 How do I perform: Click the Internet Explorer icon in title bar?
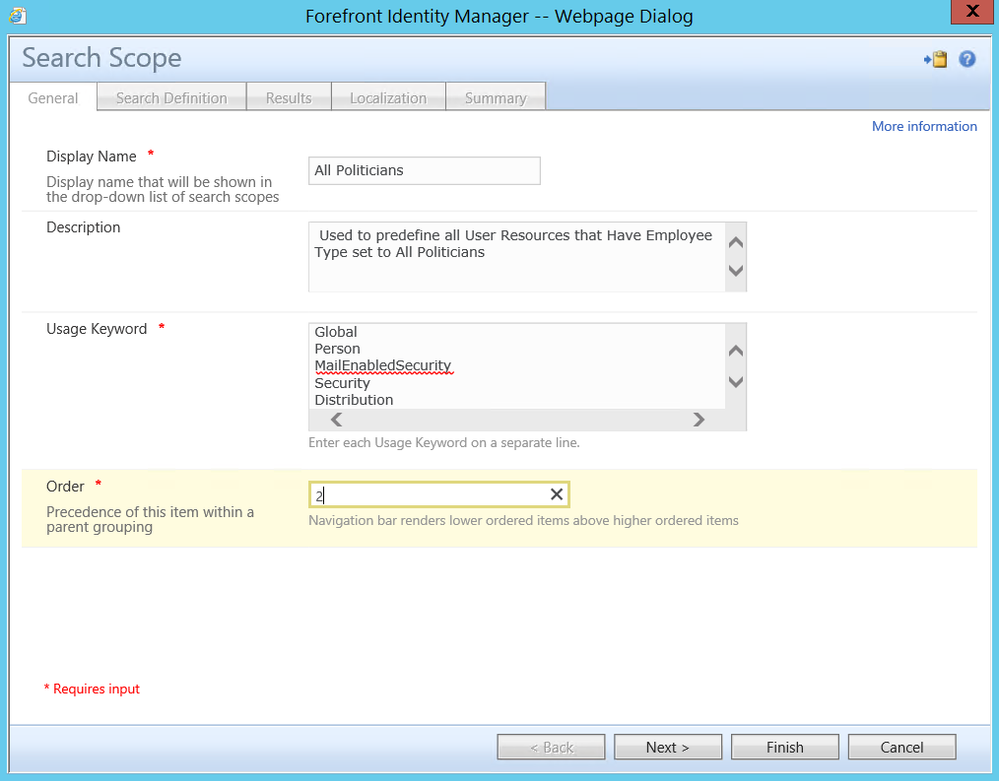pos(17,15)
